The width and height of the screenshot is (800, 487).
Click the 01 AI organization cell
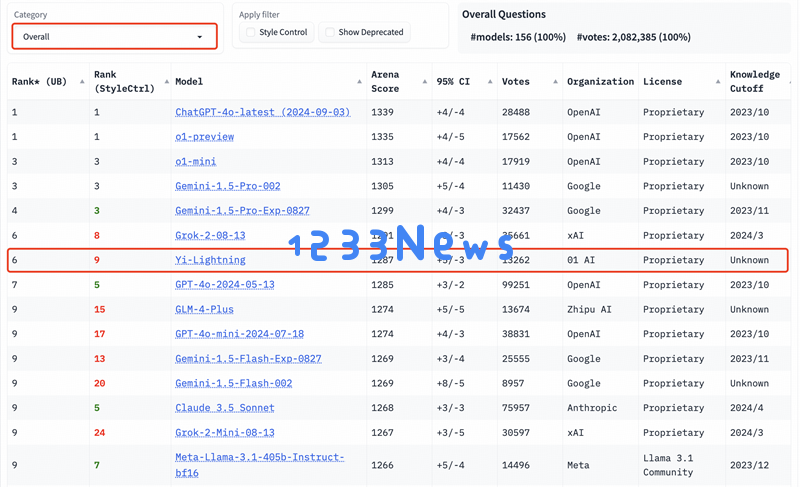(x=581, y=260)
